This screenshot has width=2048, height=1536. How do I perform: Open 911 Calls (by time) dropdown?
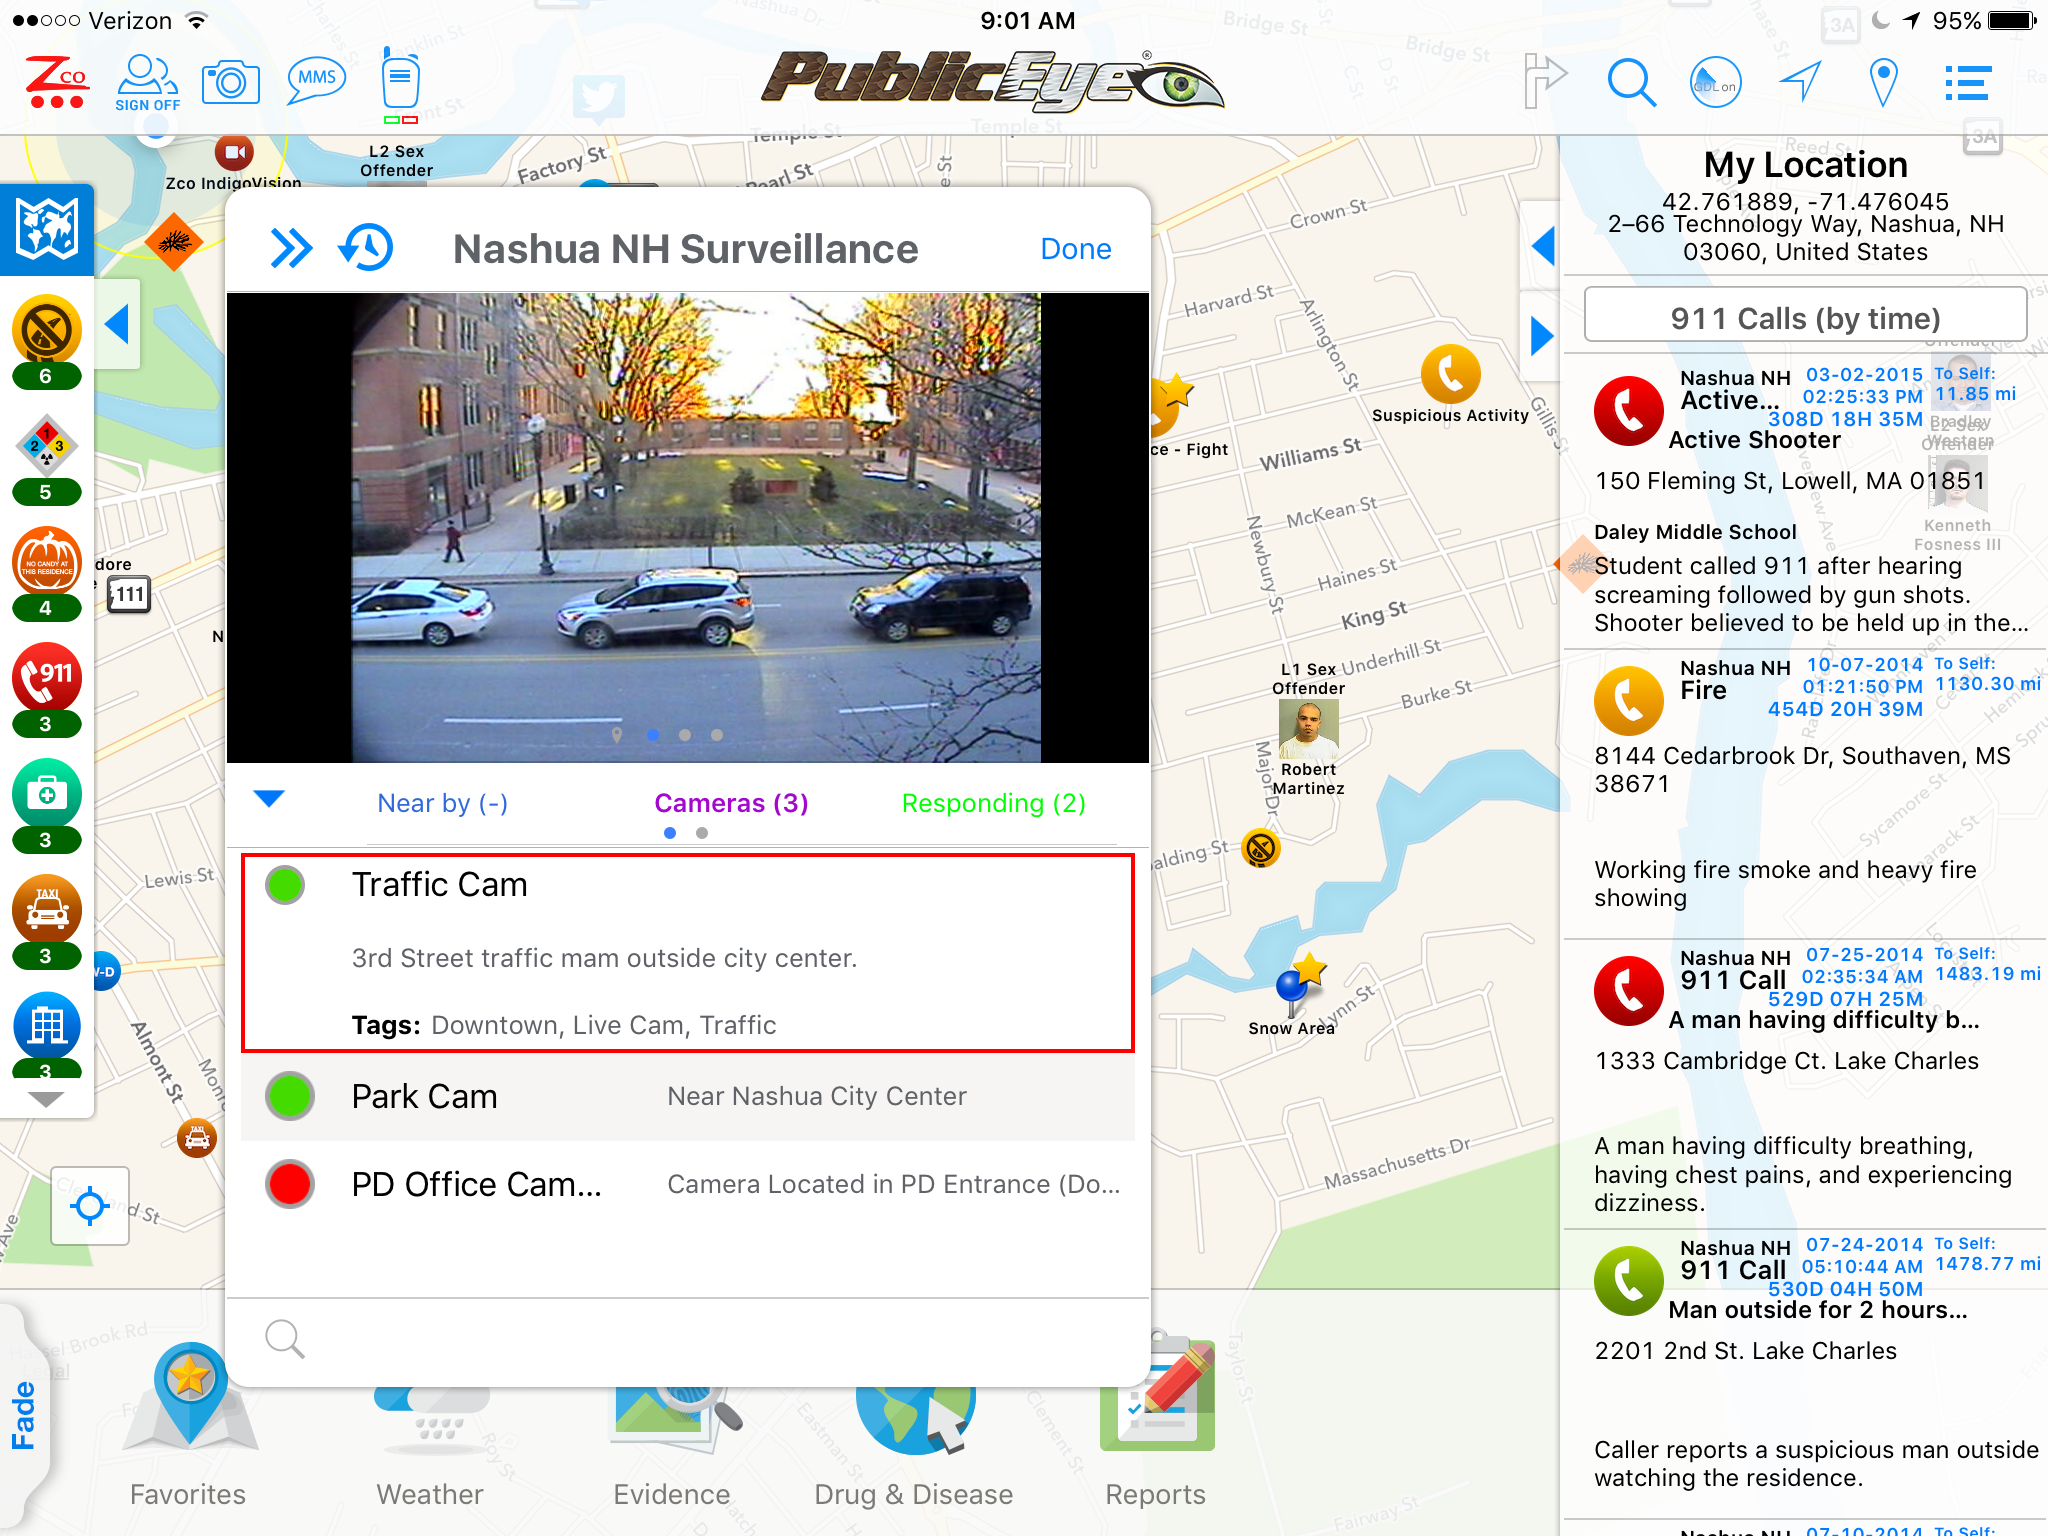click(1805, 317)
